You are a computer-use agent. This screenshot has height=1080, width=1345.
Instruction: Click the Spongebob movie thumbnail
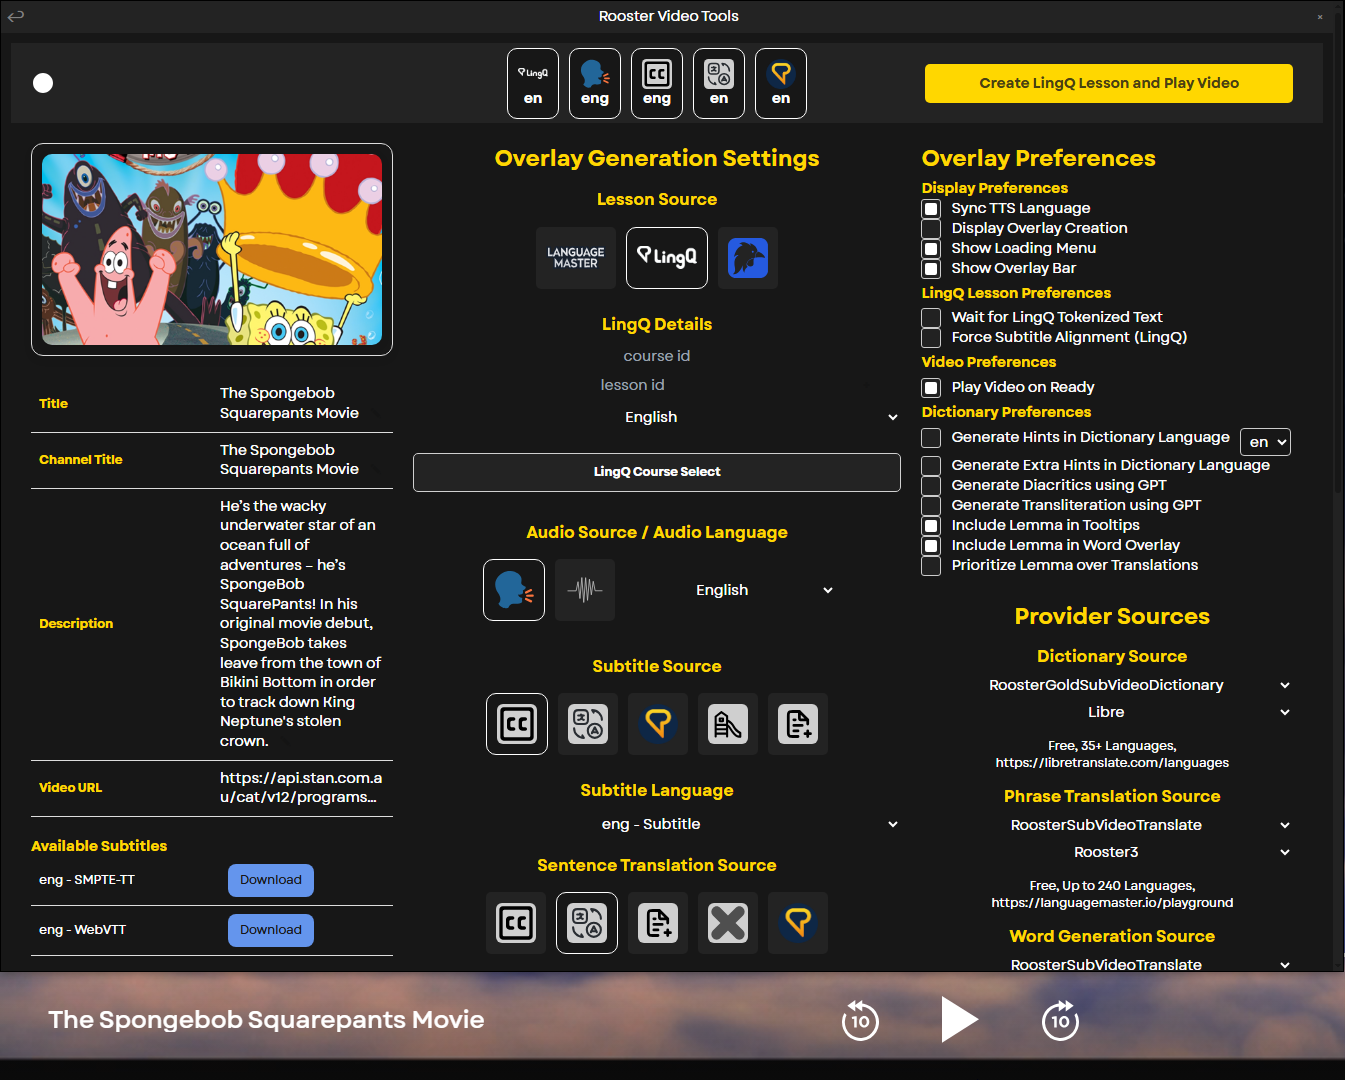coord(212,250)
